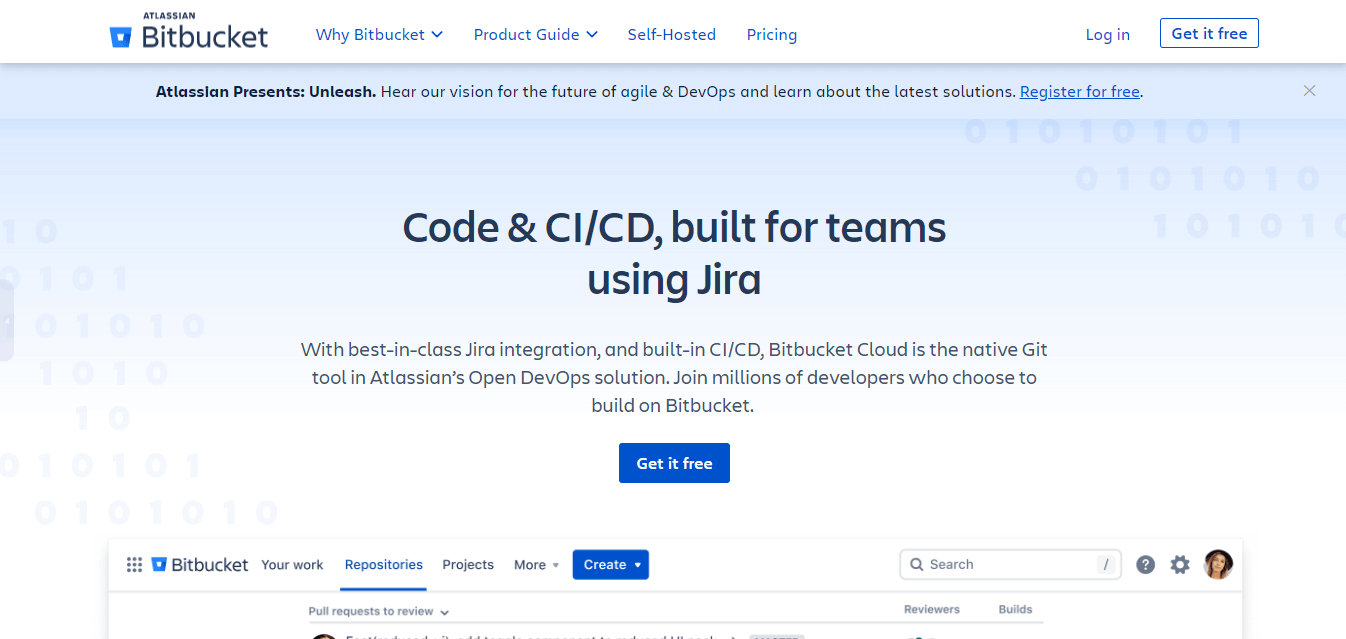Click the Atlassian Bitbucket logo
Screen dimensions: 1346x639
189,33
